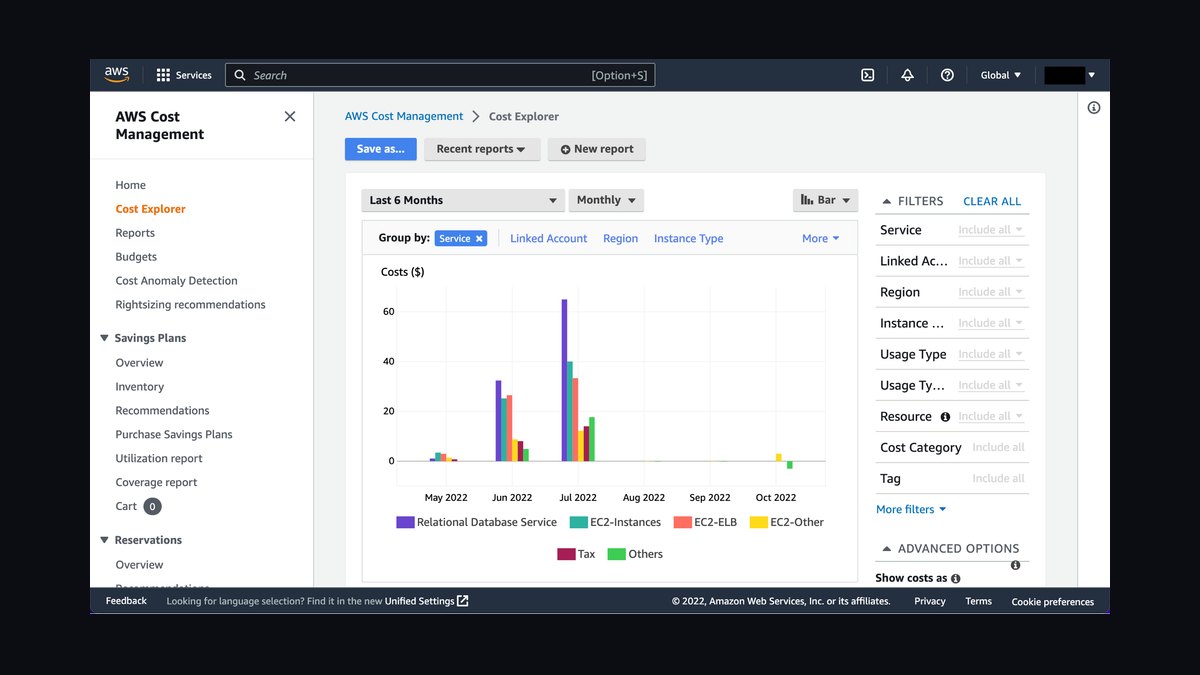Toggle Relational Database Service legend swatch
1200x675 pixels.
click(405, 522)
